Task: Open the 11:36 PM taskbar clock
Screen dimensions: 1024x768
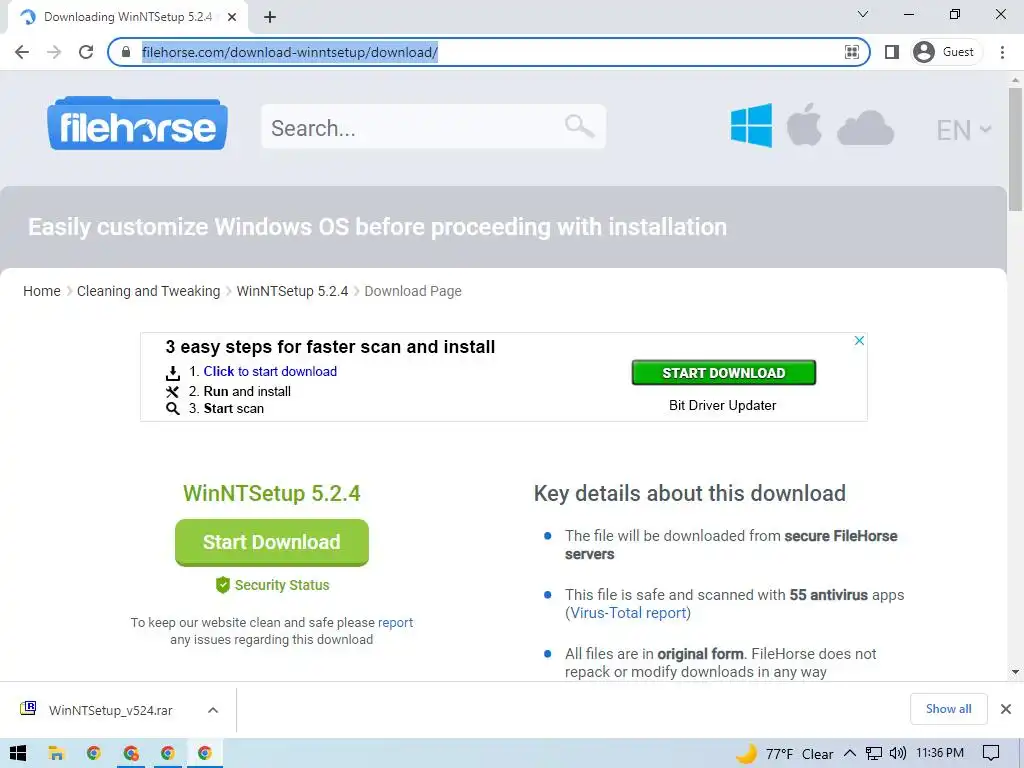Action: [940, 753]
